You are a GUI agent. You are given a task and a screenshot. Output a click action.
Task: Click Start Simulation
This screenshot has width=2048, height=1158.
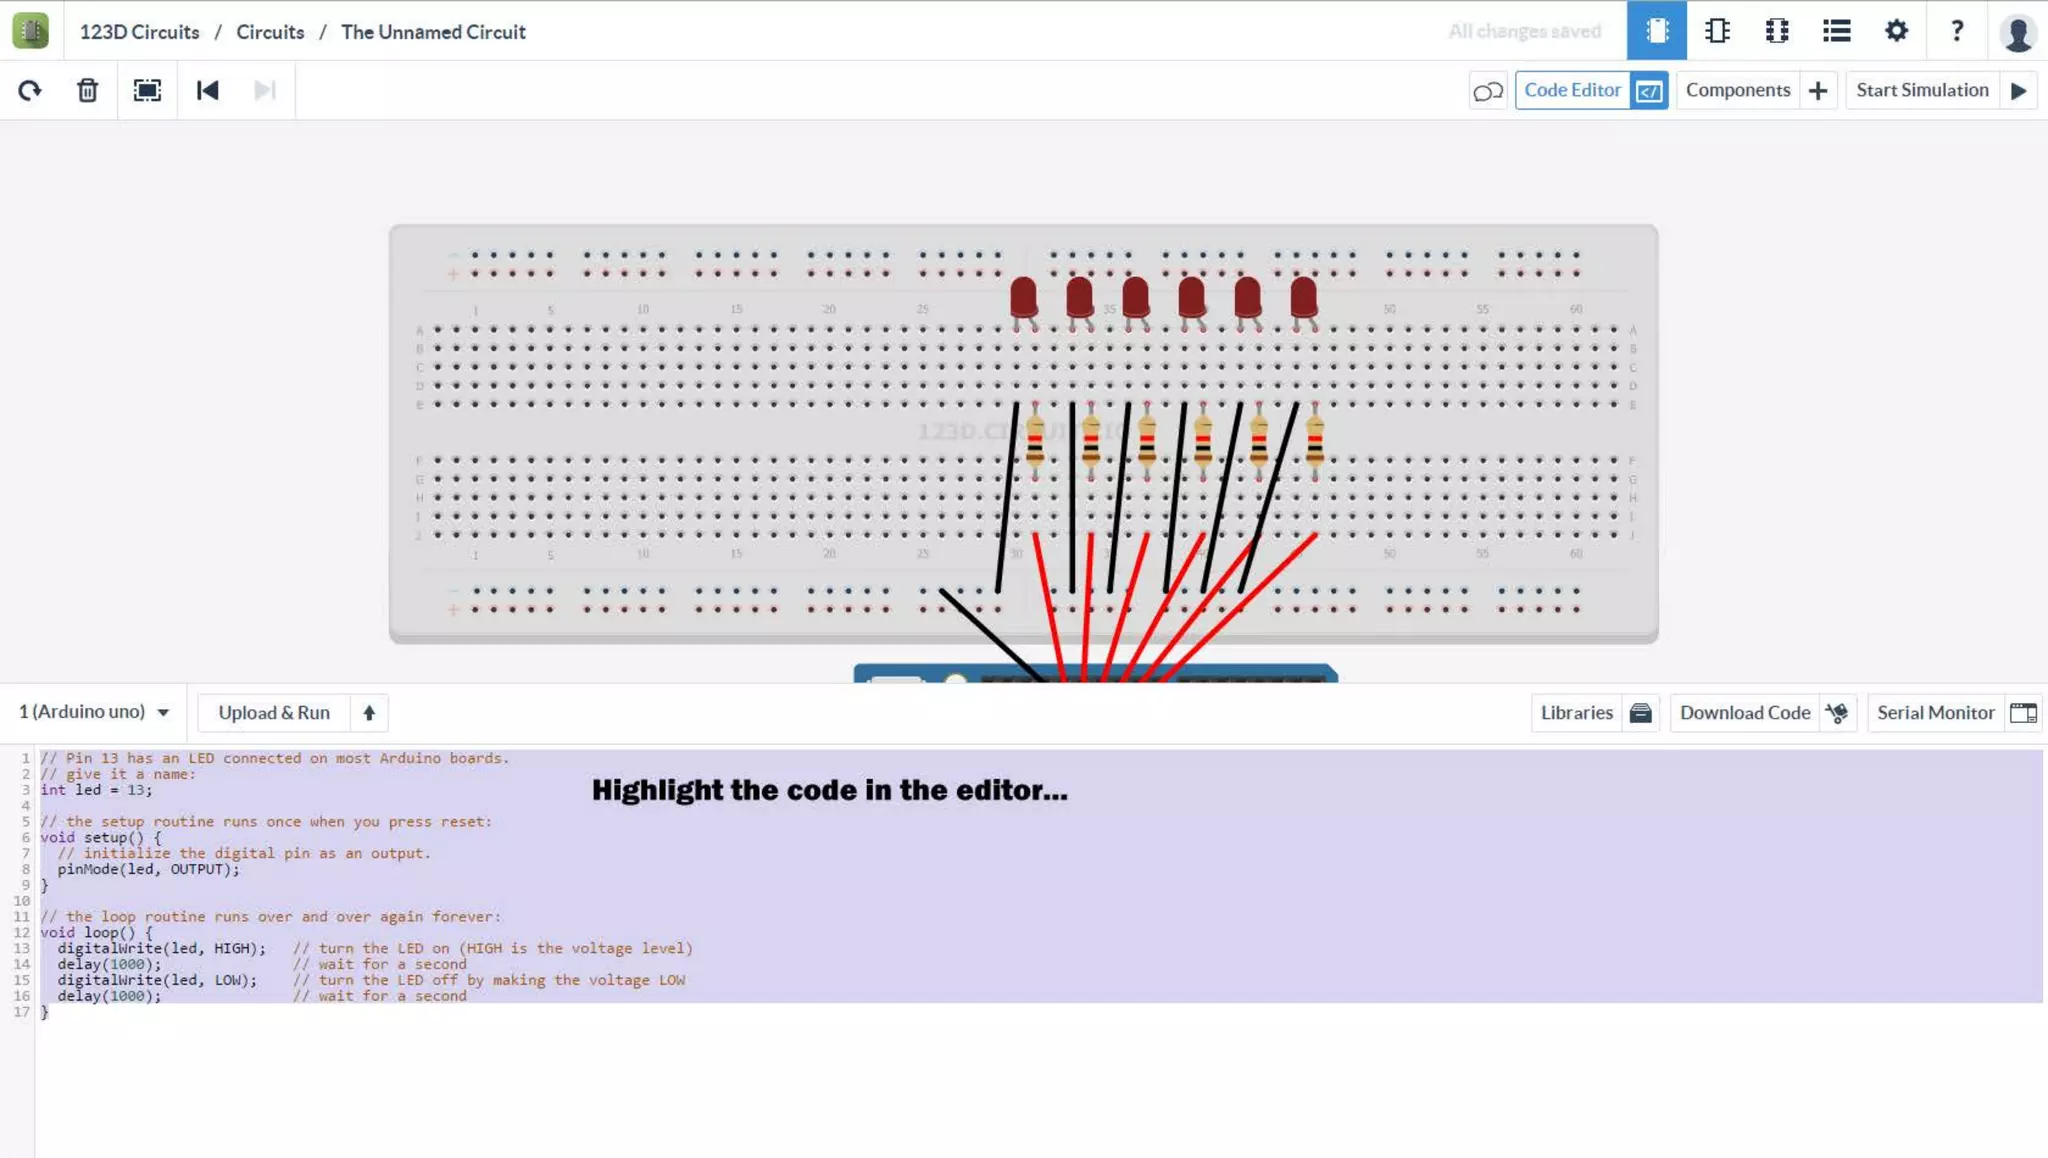(x=1922, y=90)
